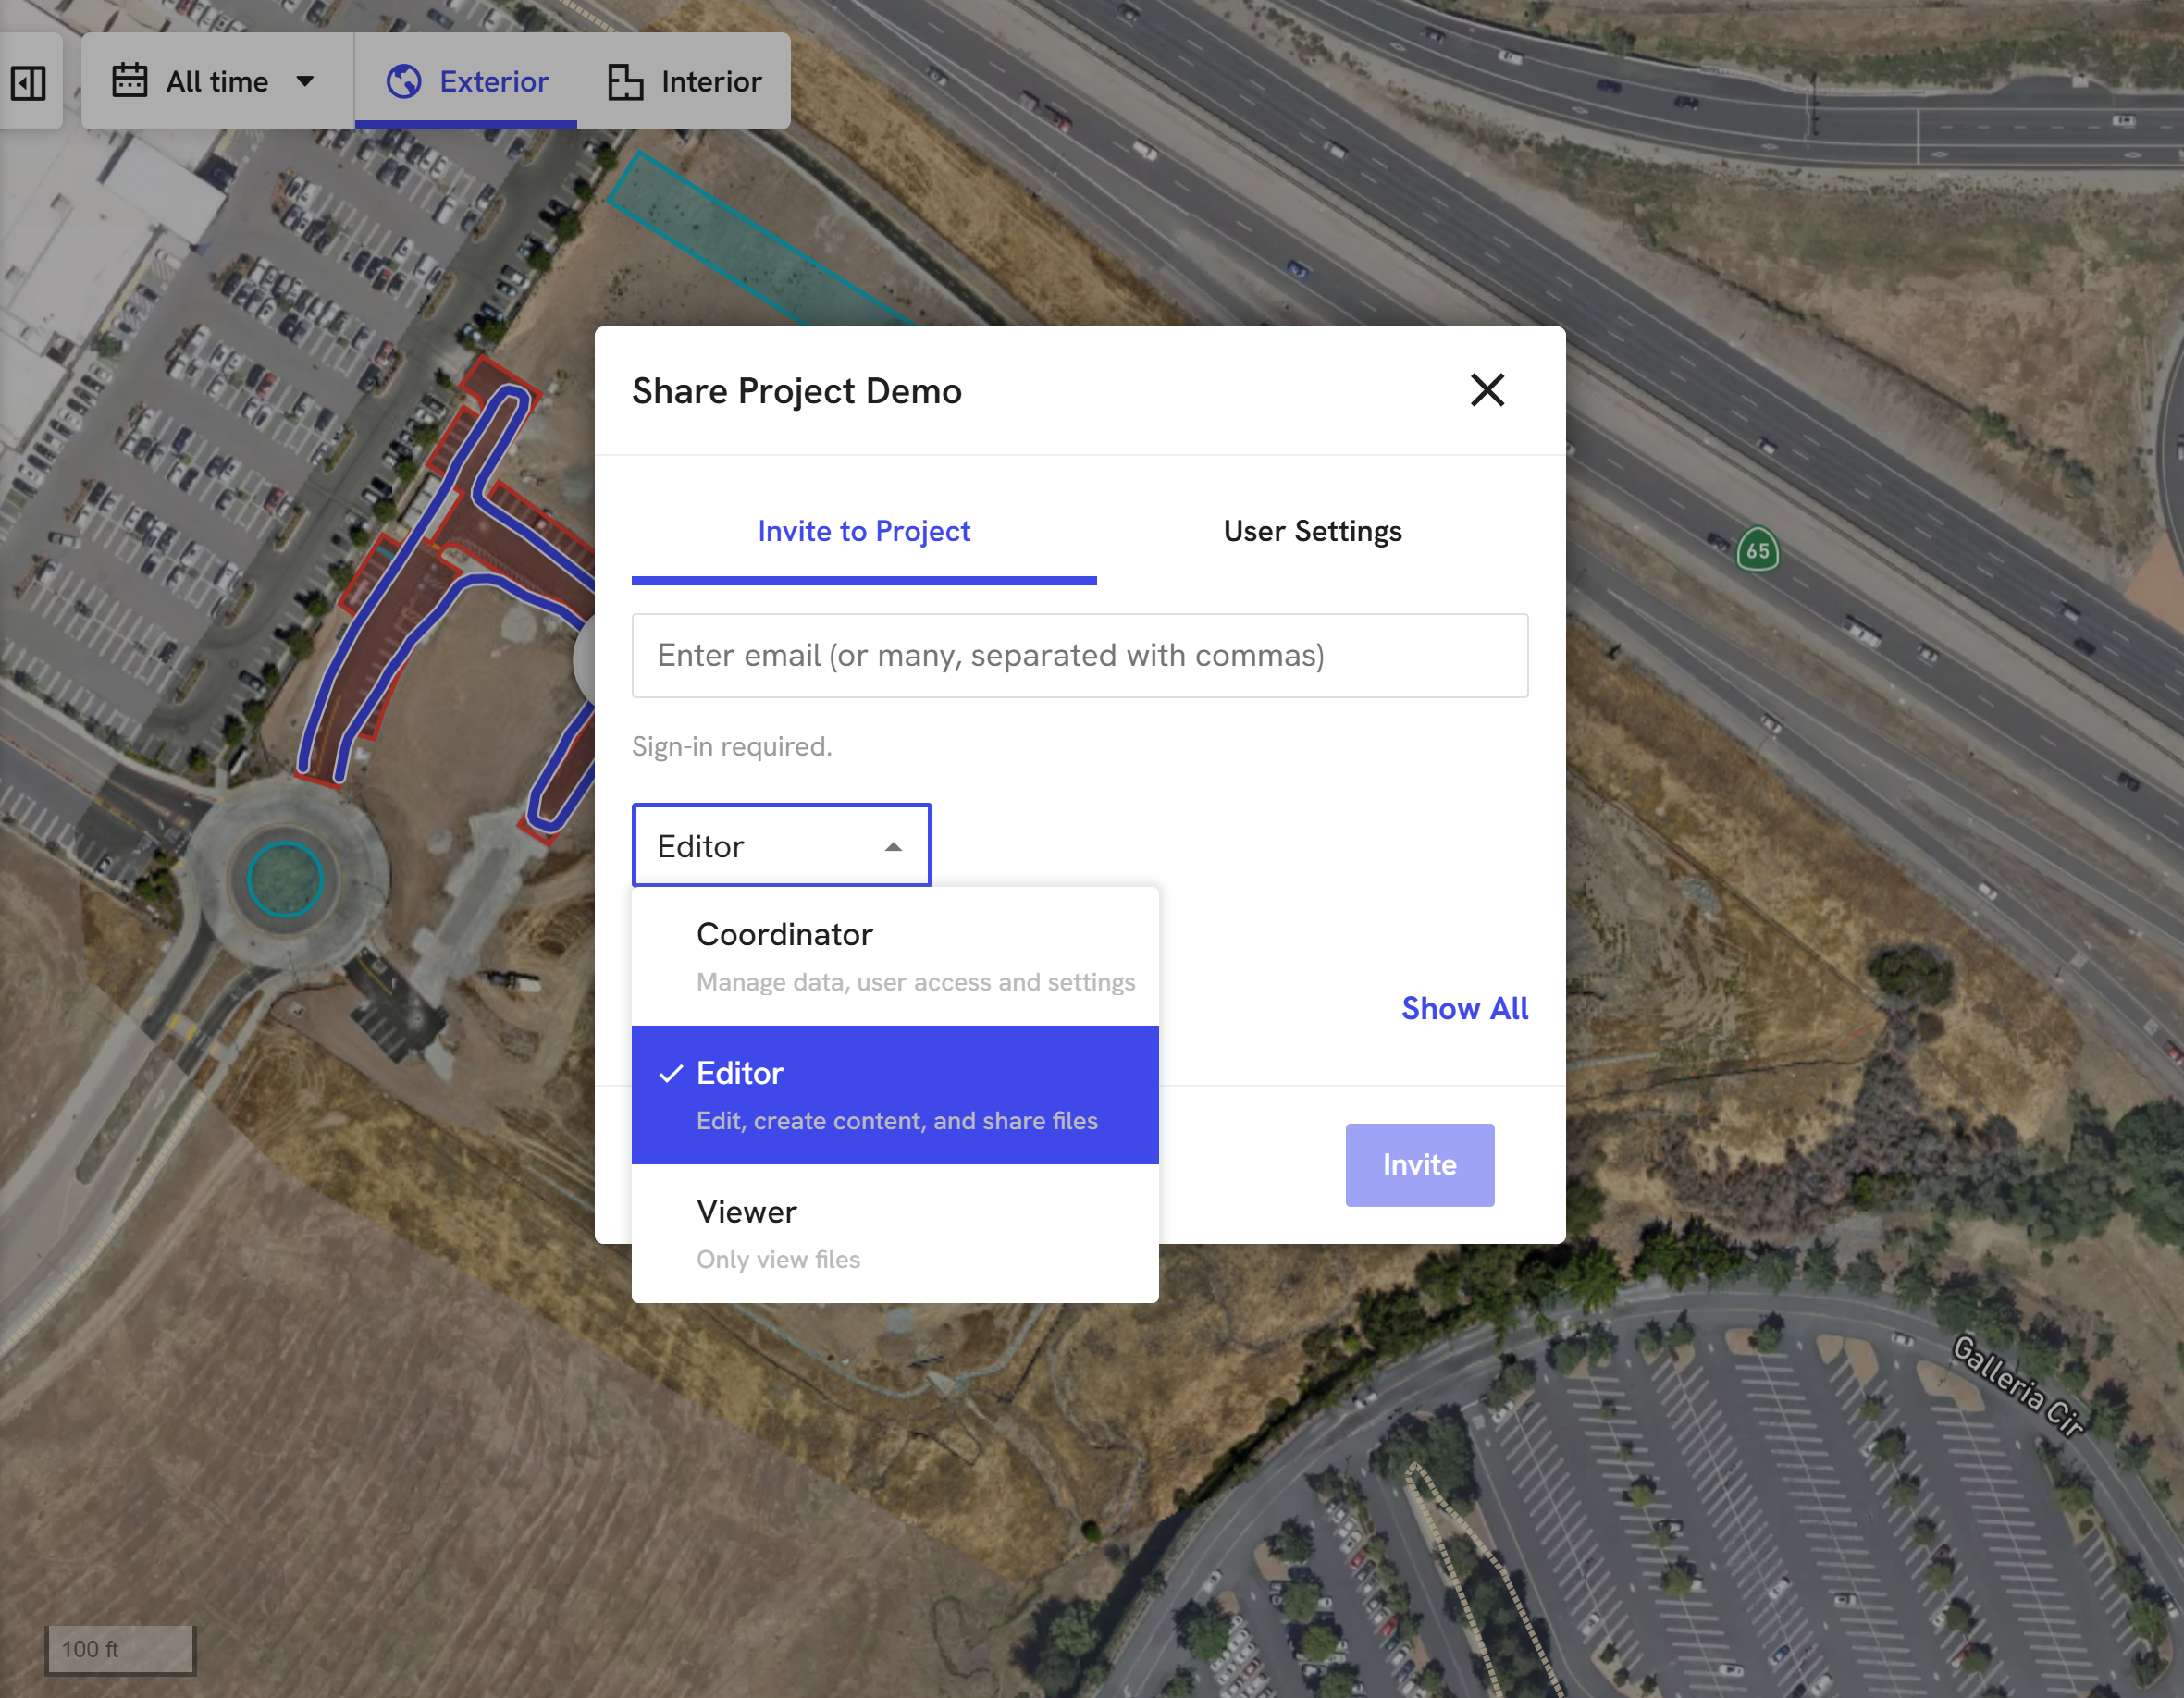This screenshot has width=2184, height=1698.
Task: Close the Share Project Demo dialog
Action: (1487, 390)
